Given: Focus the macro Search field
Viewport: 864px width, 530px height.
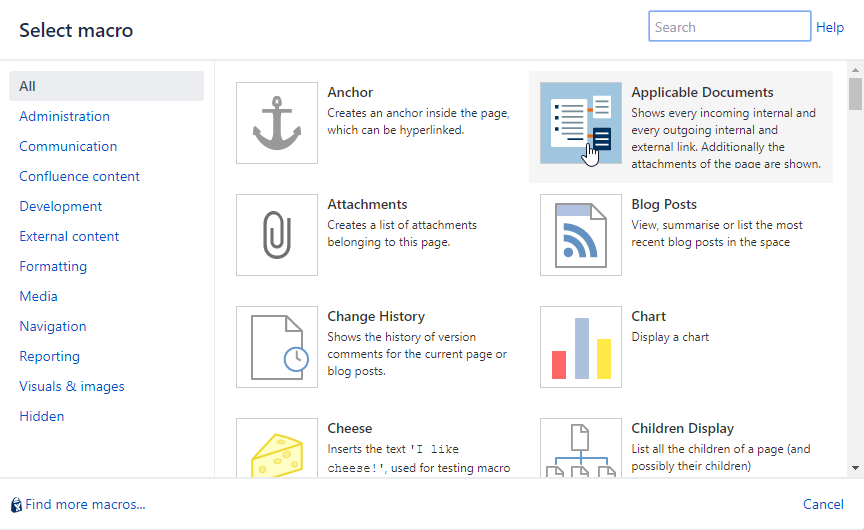Looking at the screenshot, I should (729, 27).
